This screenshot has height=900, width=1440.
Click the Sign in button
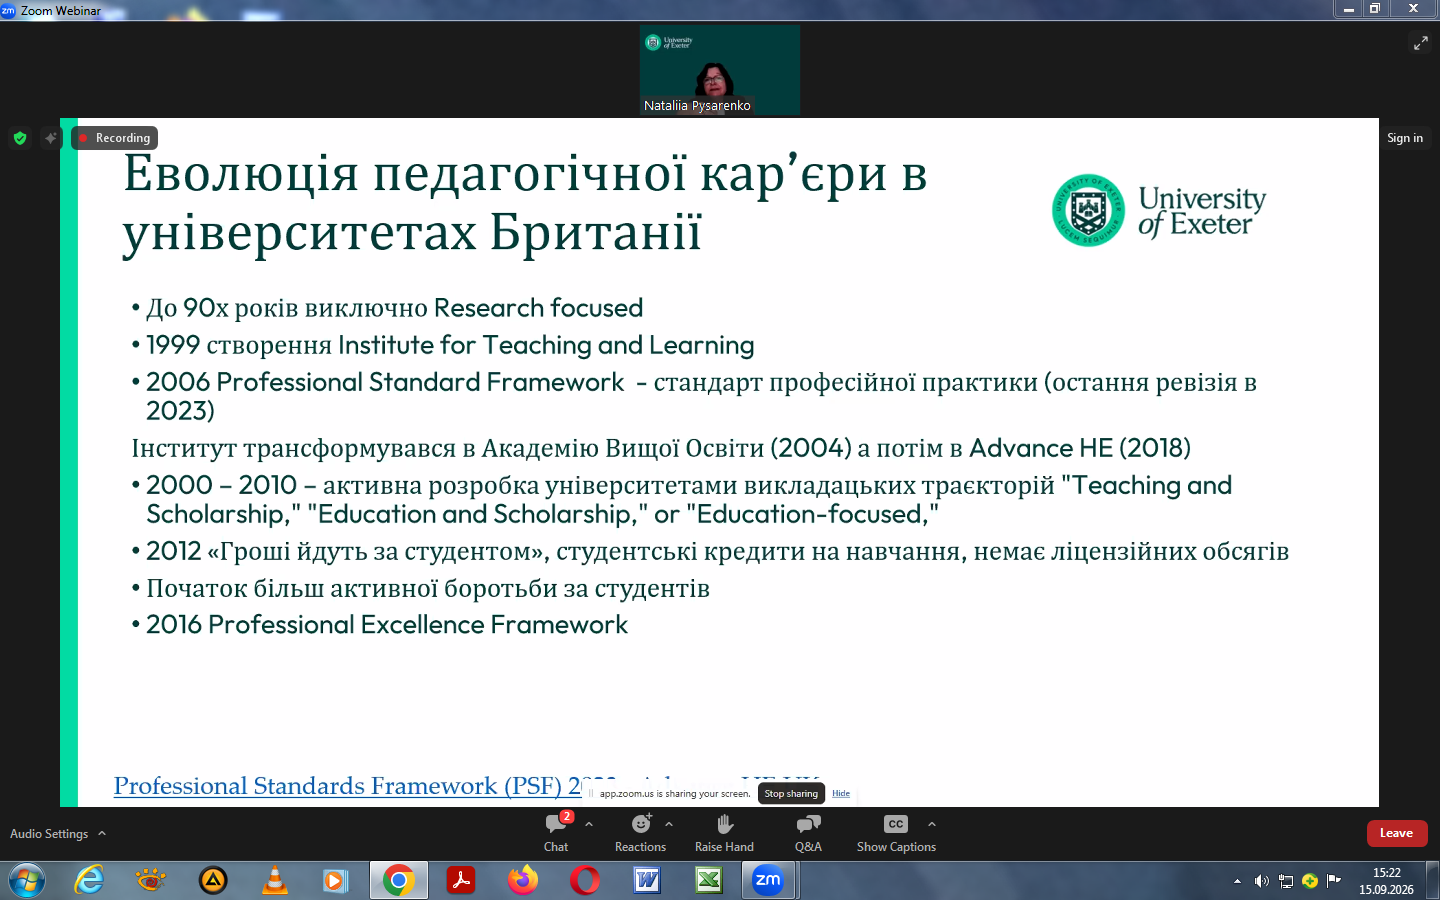1405,138
